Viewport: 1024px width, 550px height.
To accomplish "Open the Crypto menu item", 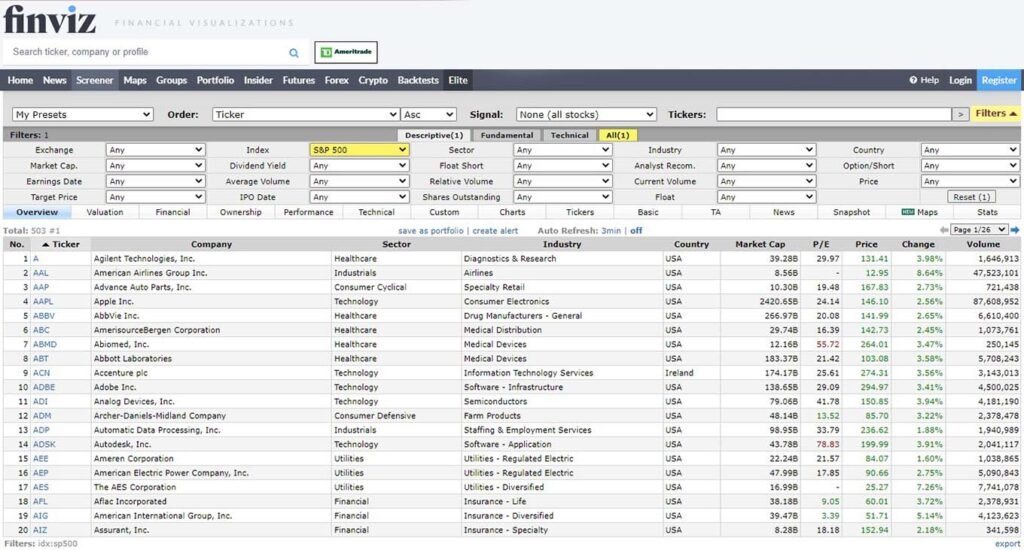I will [373, 80].
